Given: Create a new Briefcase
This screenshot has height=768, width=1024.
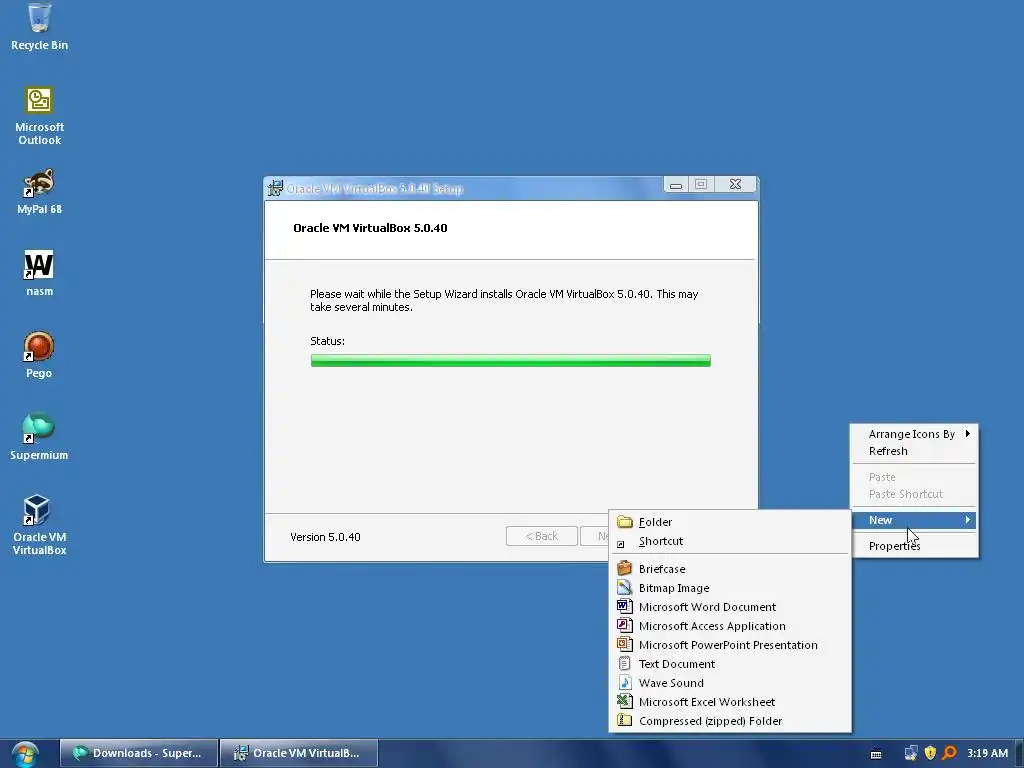Looking at the screenshot, I should point(730,568).
